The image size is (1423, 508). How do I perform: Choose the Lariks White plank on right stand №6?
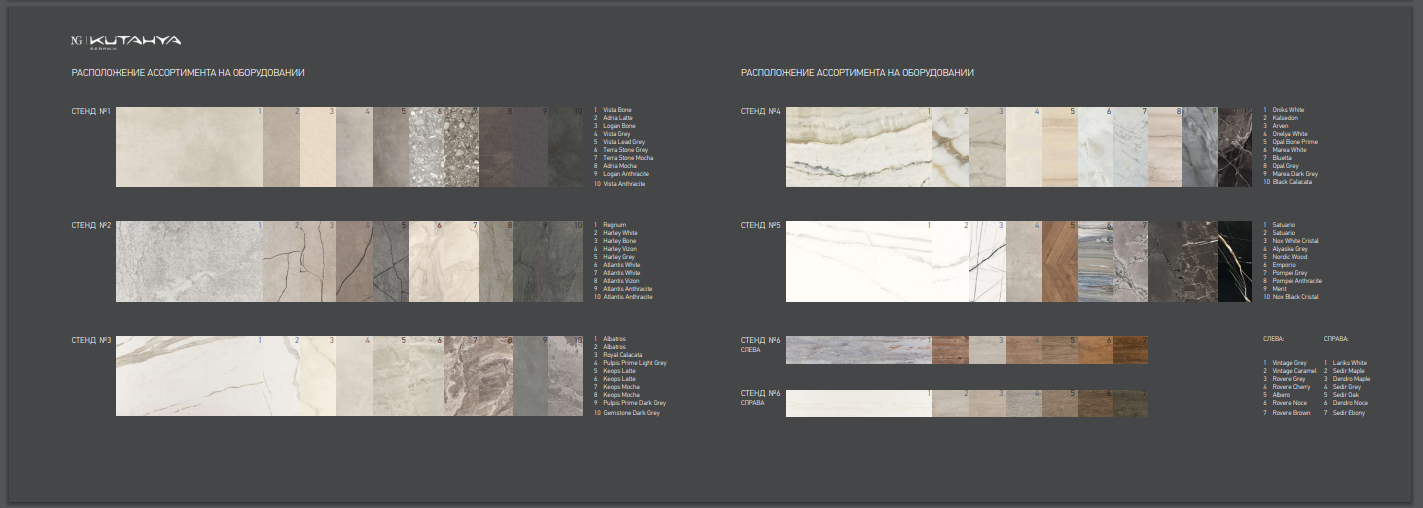pos(858,403)
